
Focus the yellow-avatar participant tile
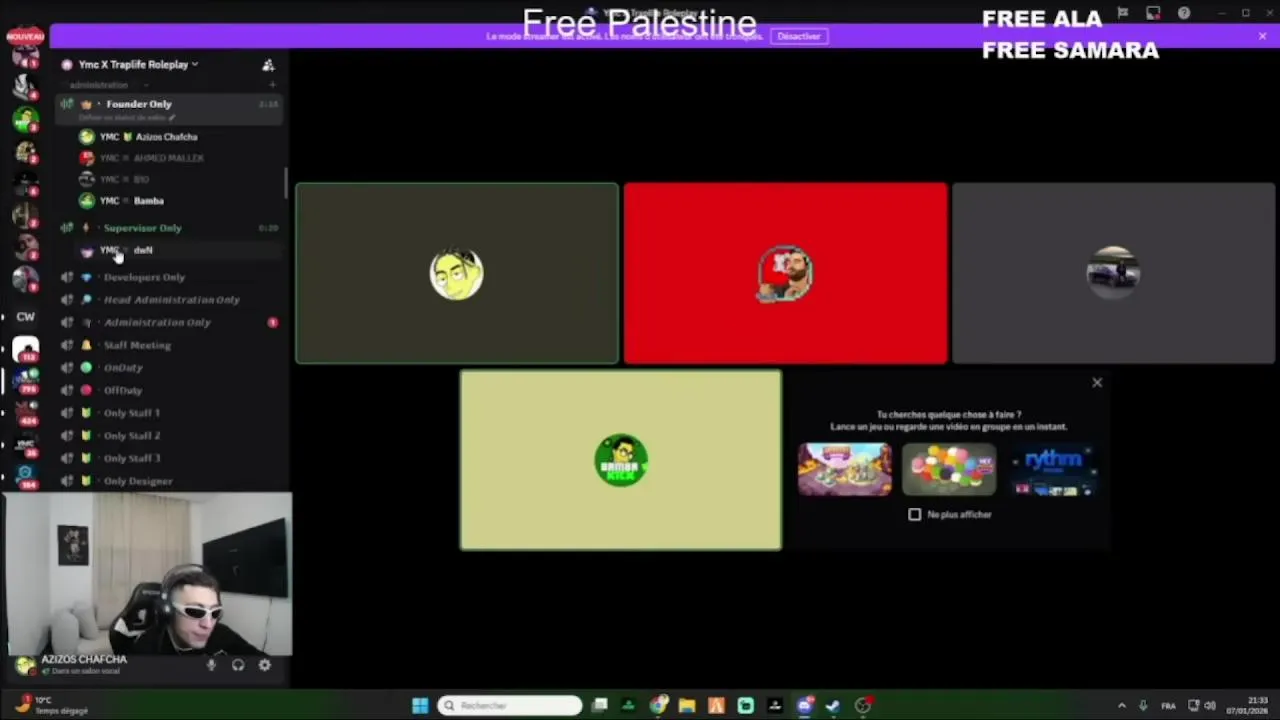coord(457,273)
